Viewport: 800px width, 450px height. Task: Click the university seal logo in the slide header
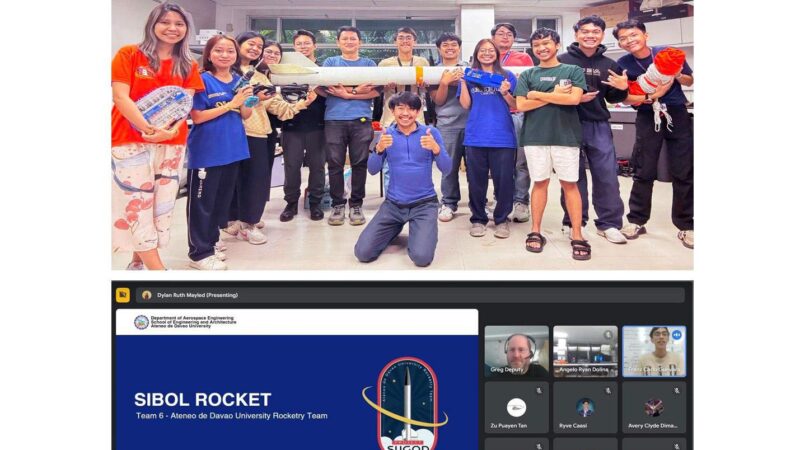tap(141, 322)
